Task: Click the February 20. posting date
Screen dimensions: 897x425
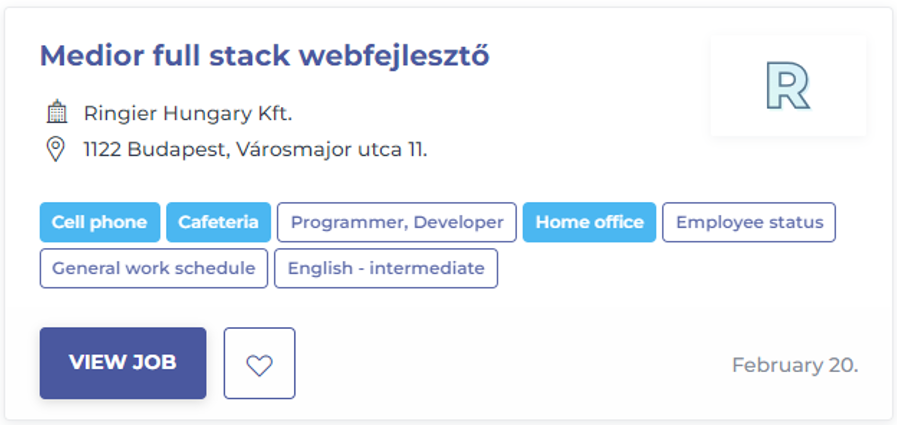Action: (x=794, y=365)
